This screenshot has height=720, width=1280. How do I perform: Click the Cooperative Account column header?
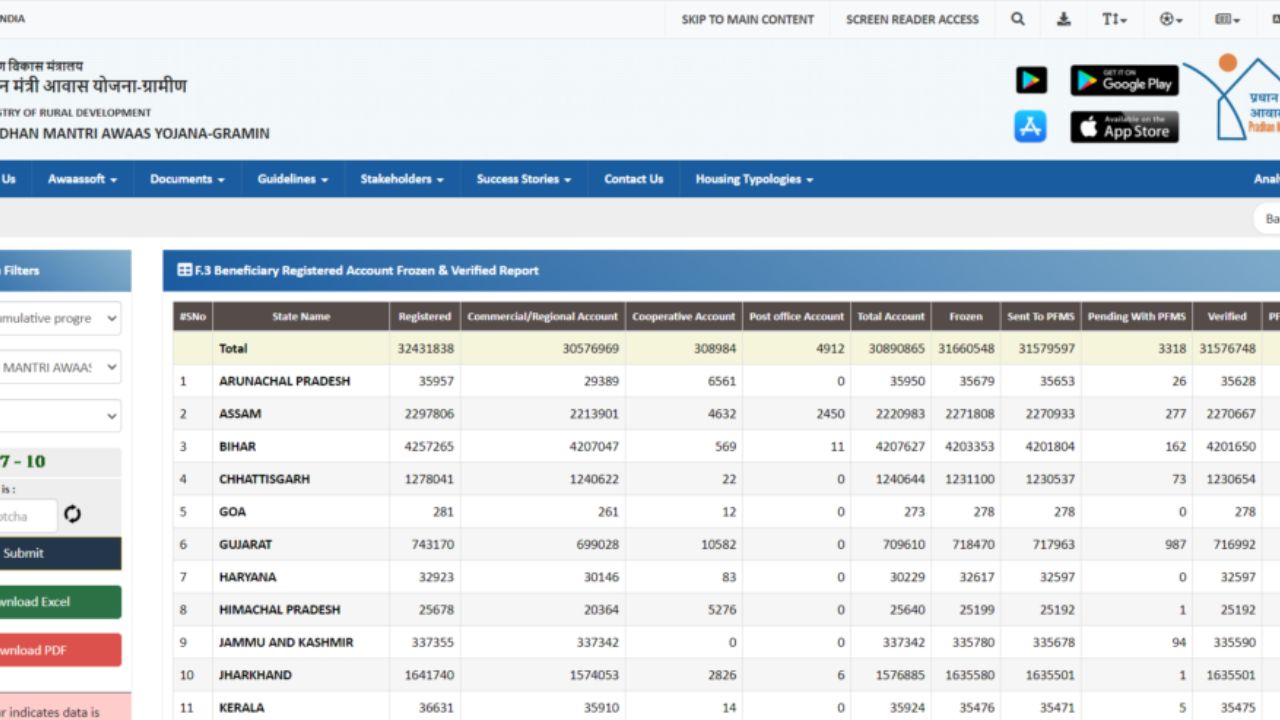coord(684,316)
